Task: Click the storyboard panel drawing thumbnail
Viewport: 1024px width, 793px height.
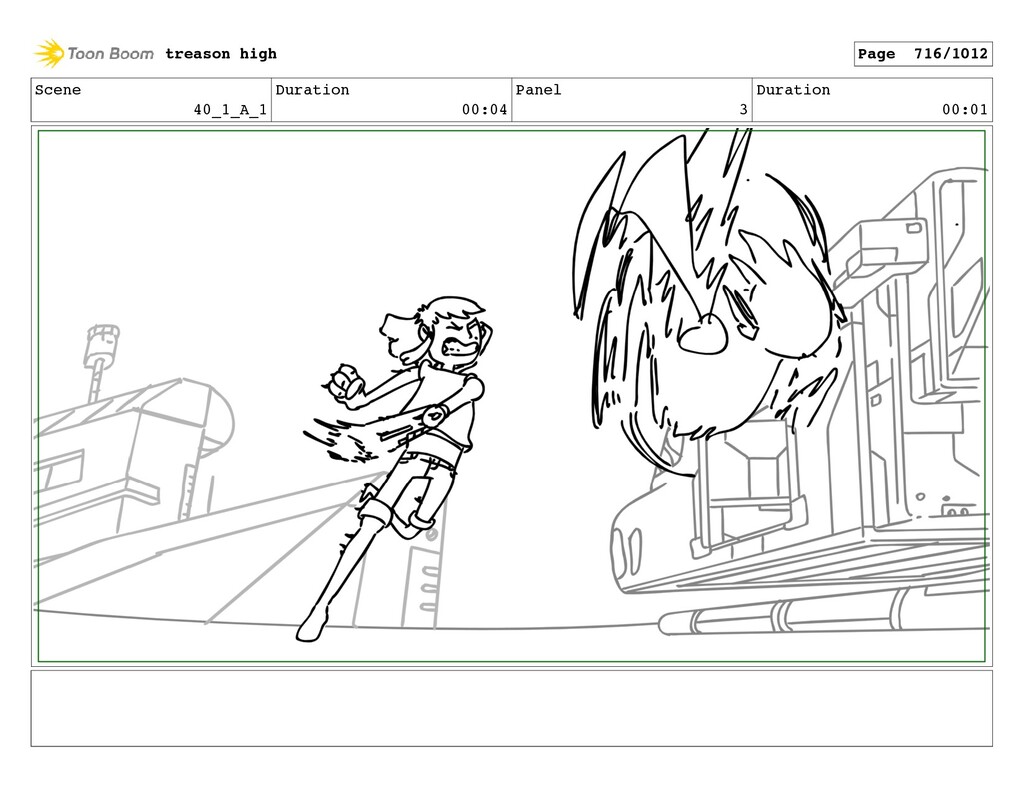Action: (x=511, y=396)
